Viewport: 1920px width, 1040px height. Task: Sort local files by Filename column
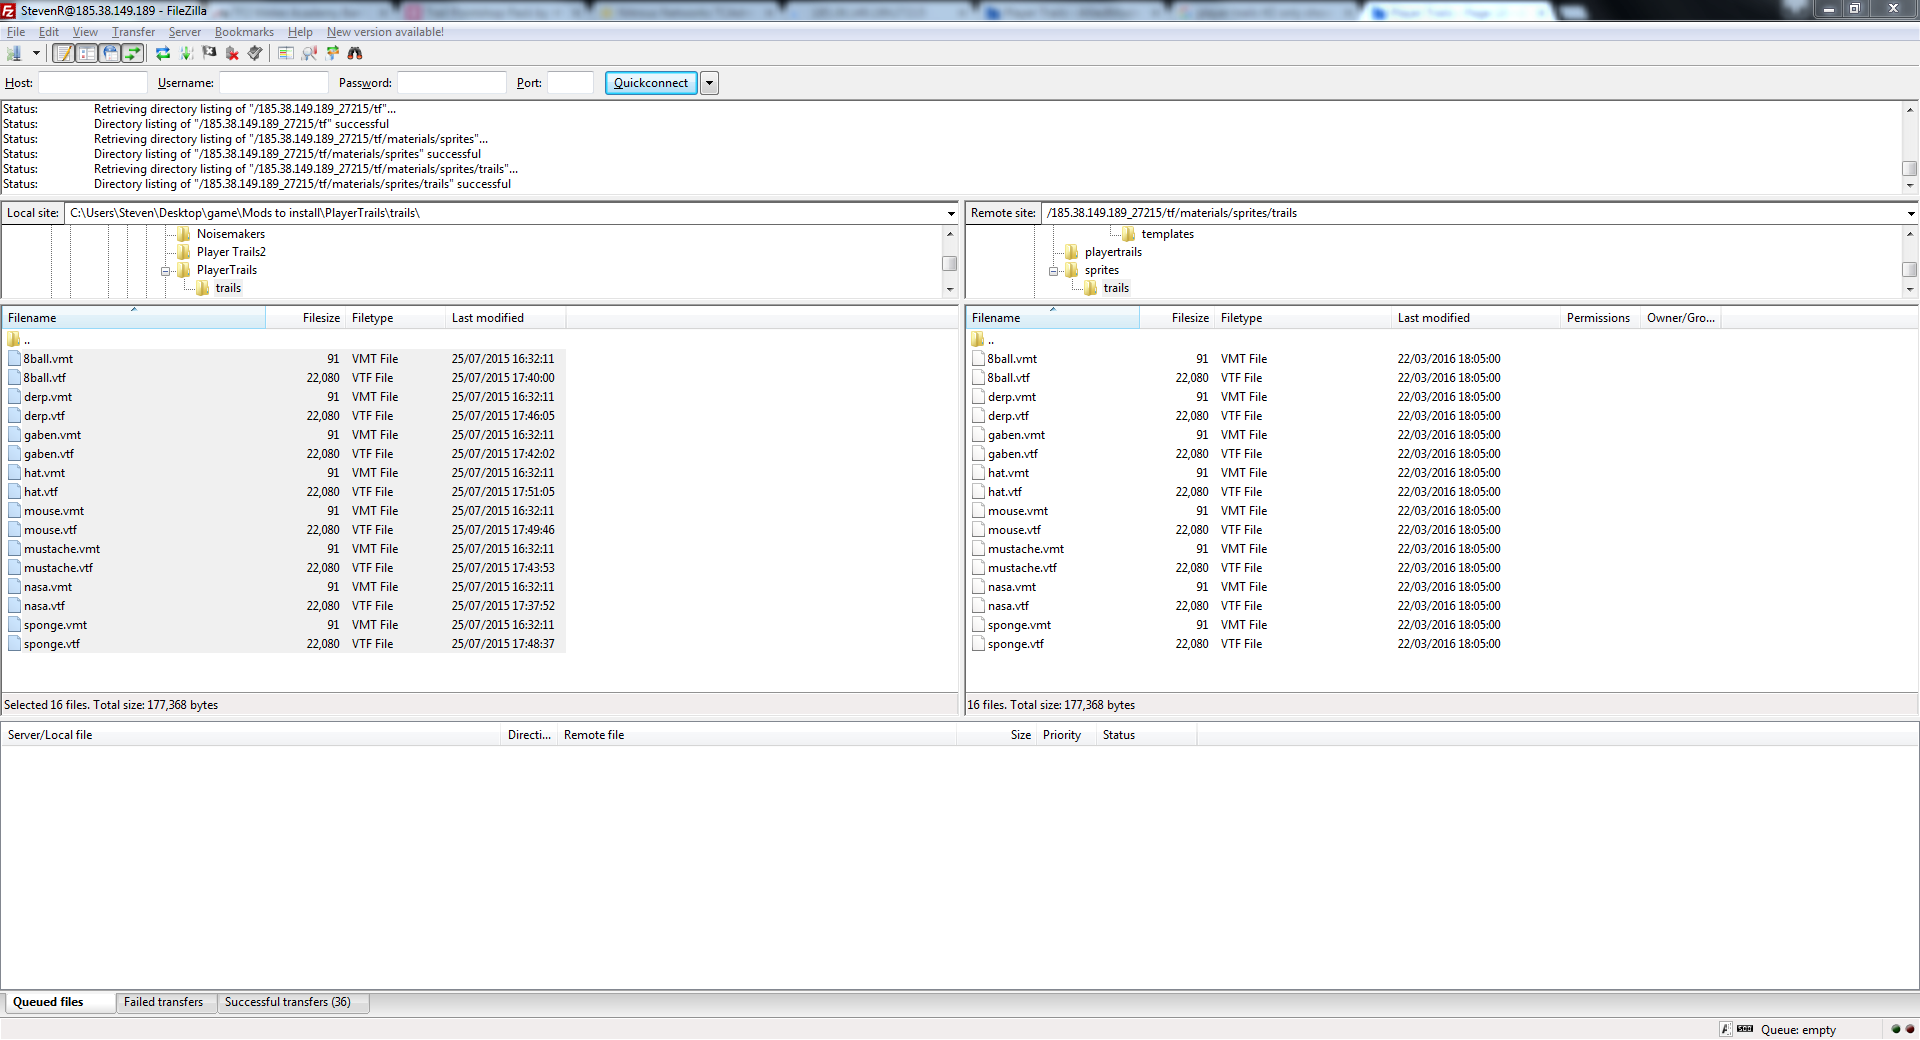[134, 318]
